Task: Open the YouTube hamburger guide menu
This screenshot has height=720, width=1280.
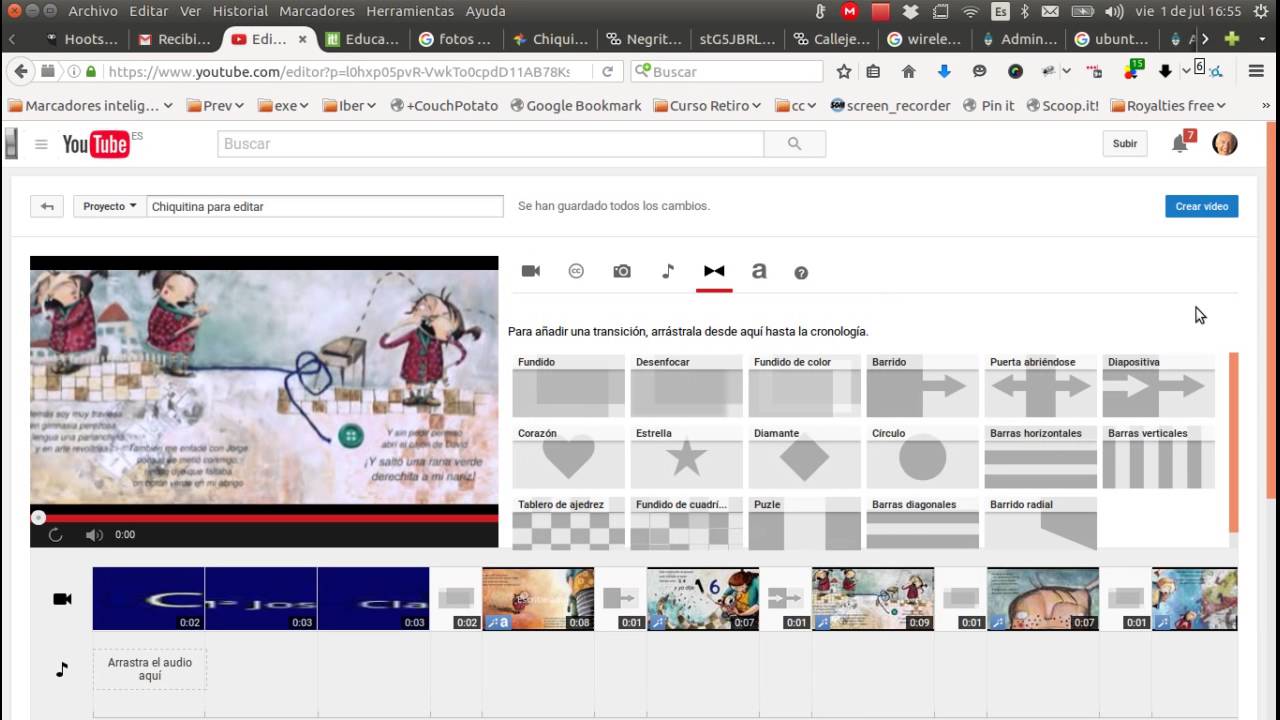Action: coord(41,144)
